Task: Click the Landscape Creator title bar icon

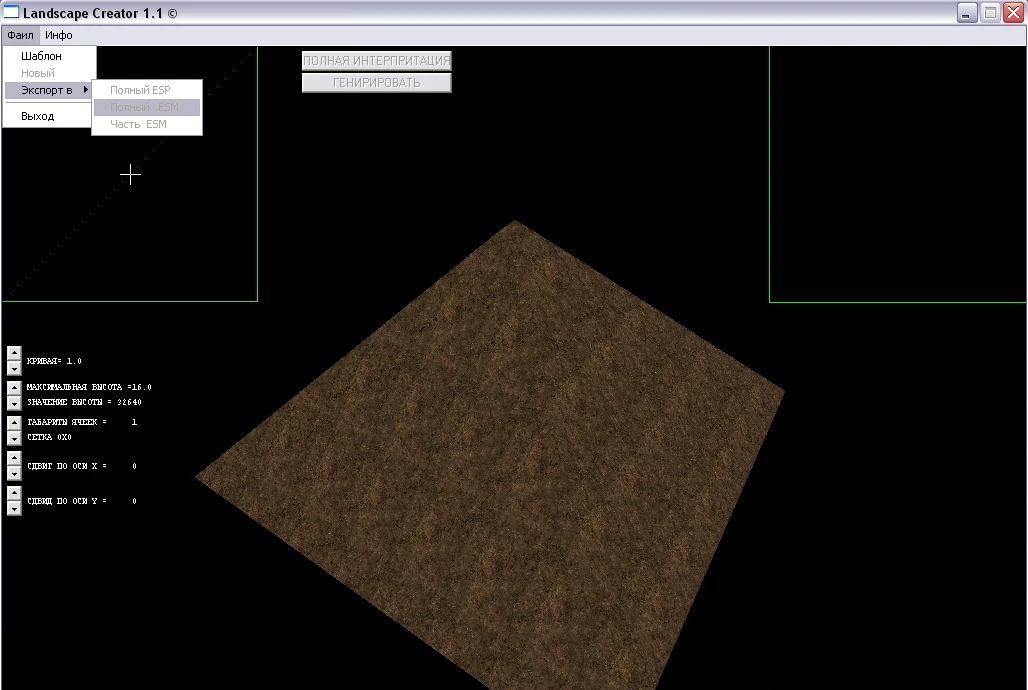Action: [10, 12]
